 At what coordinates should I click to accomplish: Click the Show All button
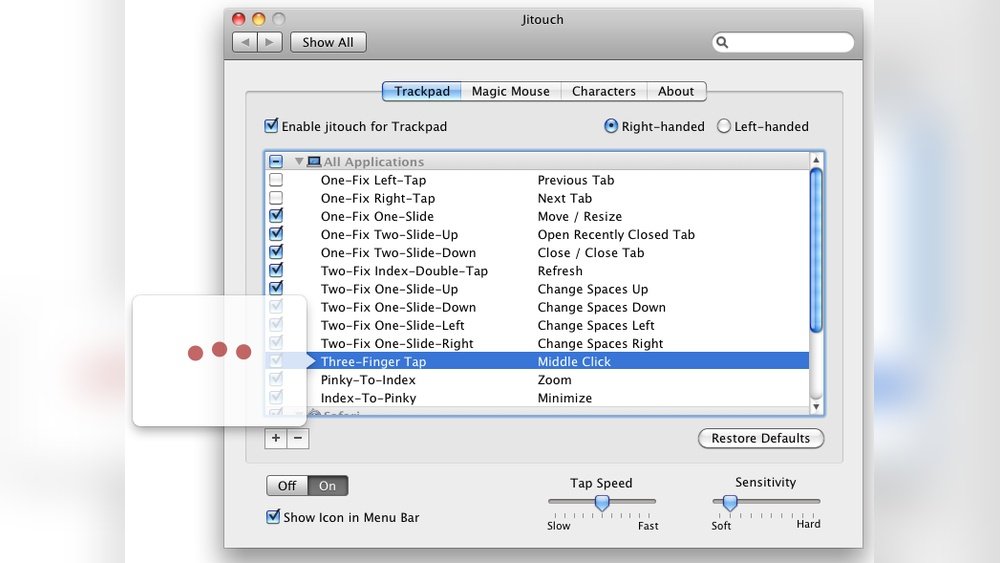click(328, 42)
